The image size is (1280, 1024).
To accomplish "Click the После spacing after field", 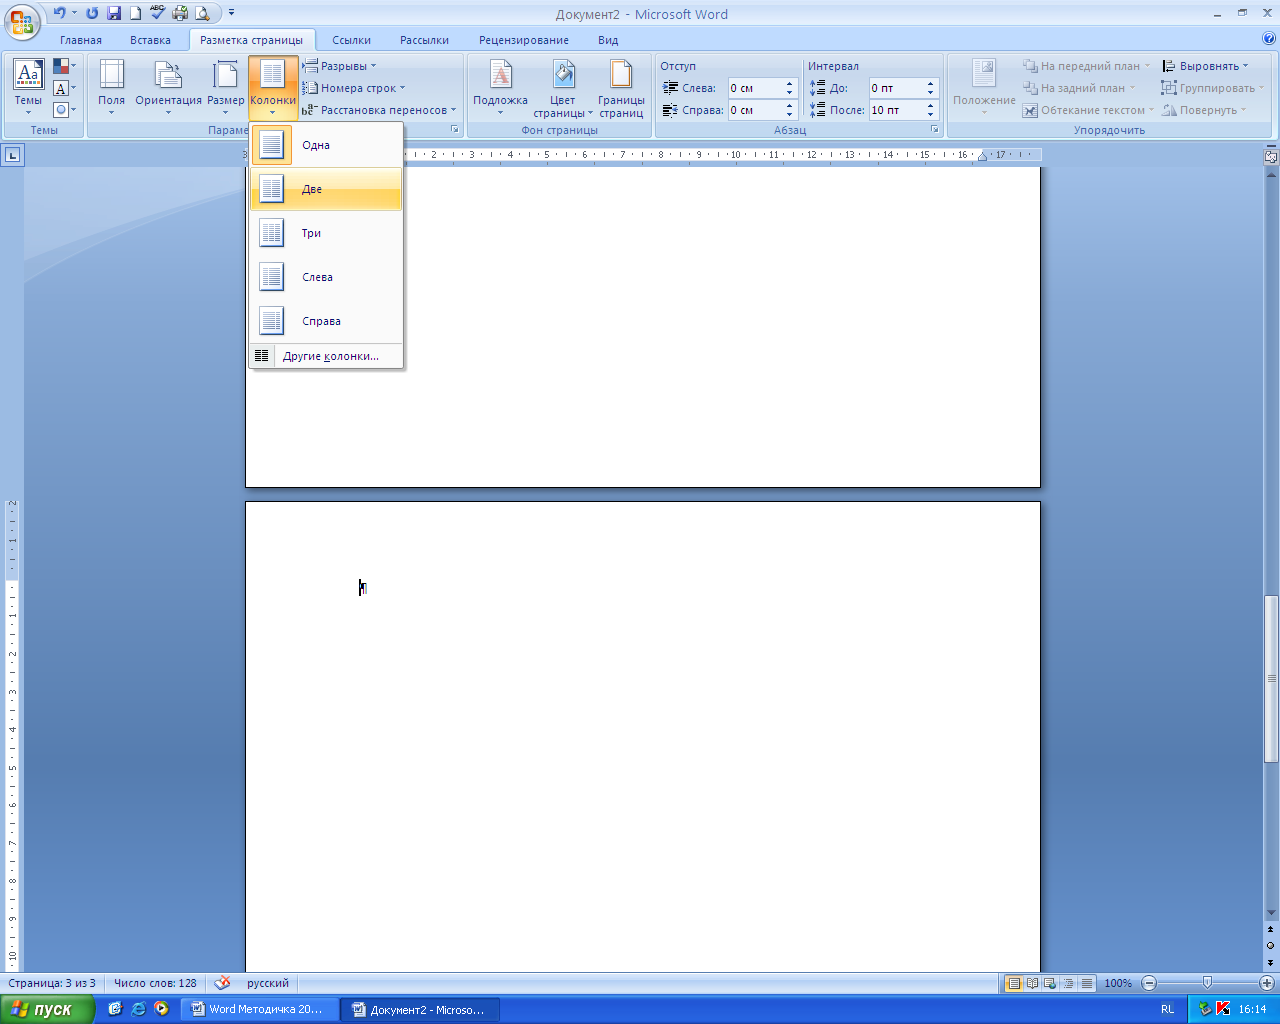I will point(896,110).
